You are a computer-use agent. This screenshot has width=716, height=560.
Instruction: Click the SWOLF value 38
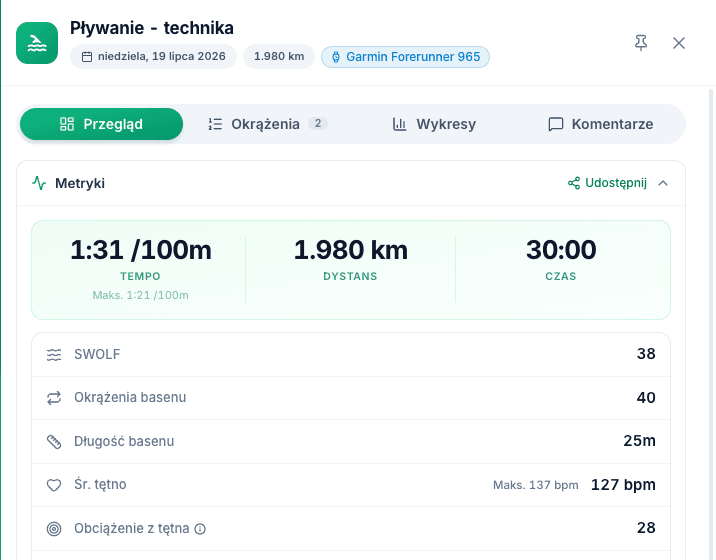[646, 354]
